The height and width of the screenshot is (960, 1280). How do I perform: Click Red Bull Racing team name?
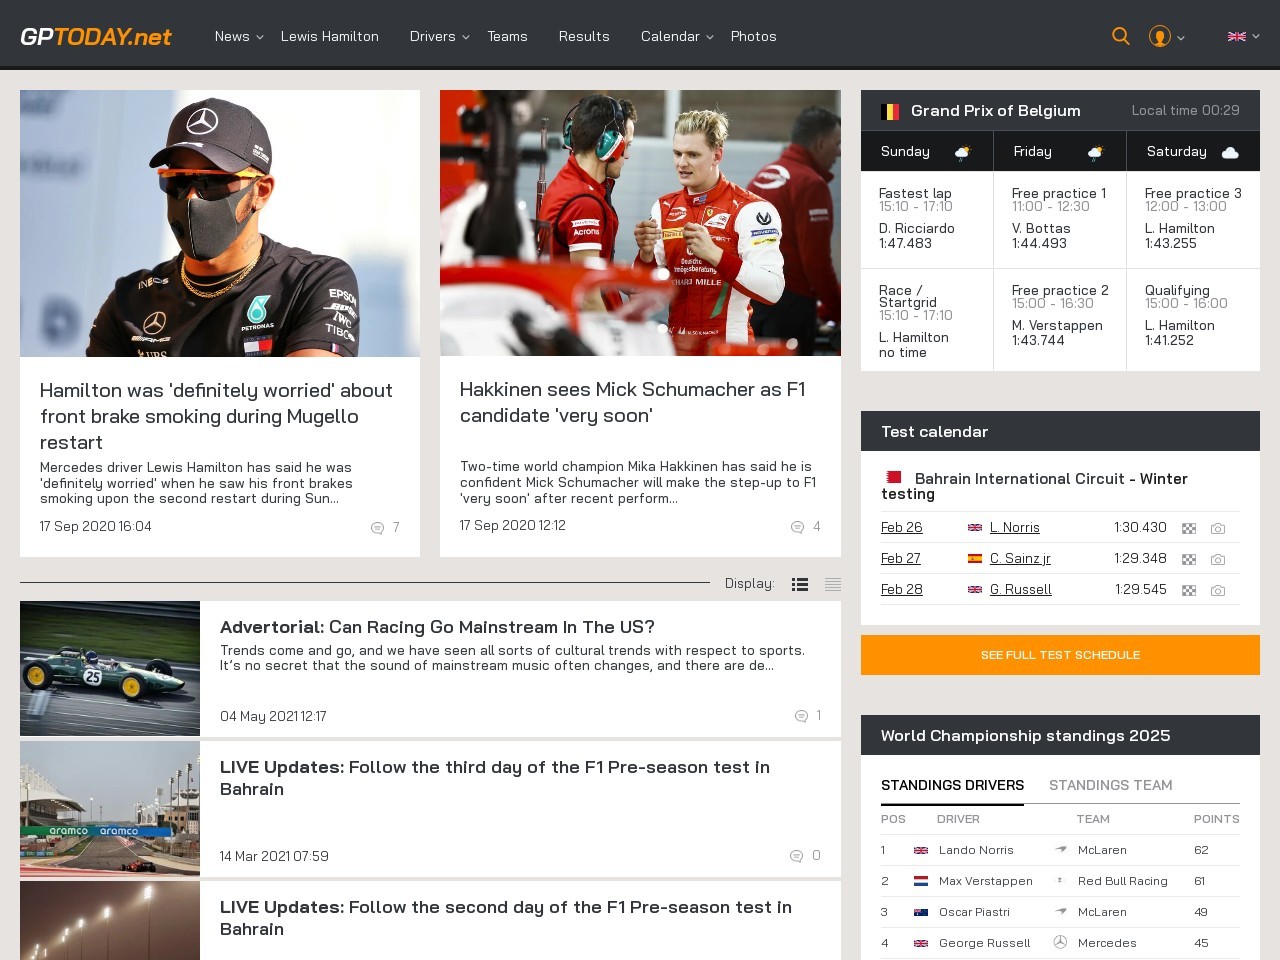pos(1122,881)
